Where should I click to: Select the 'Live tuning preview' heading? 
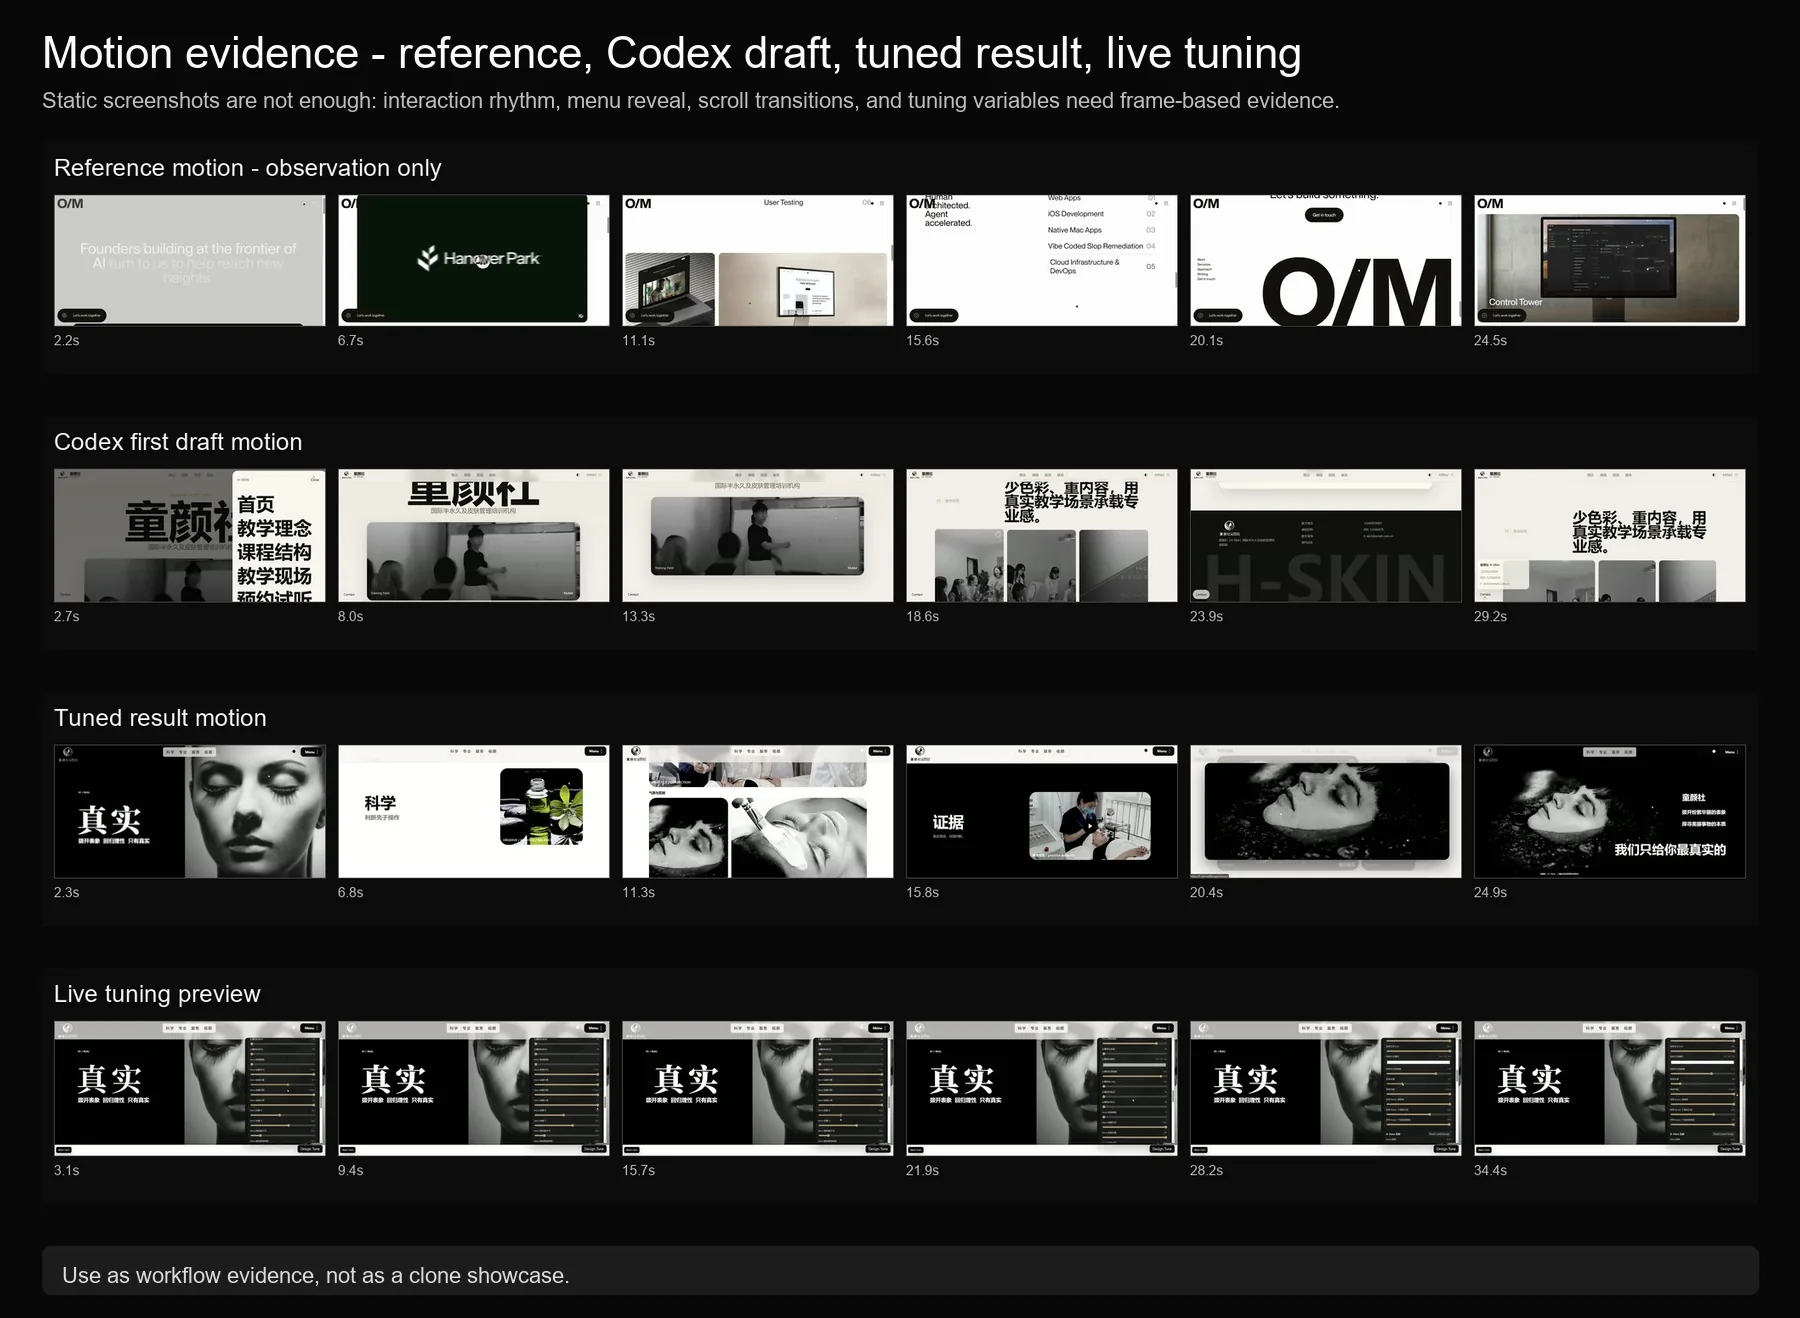pos(157,994)
